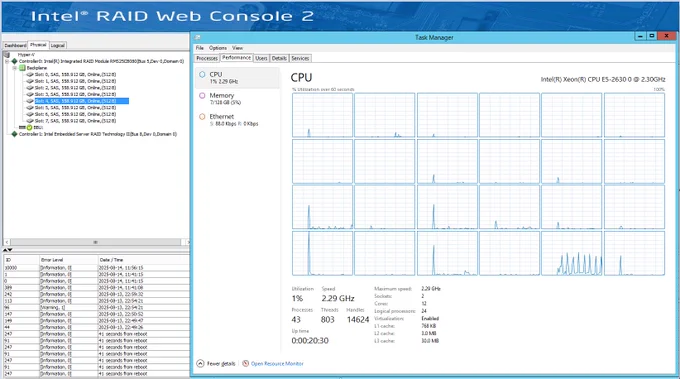
Task: Select Slot 0 SAS drive row
Action: (x=75, y=75)
